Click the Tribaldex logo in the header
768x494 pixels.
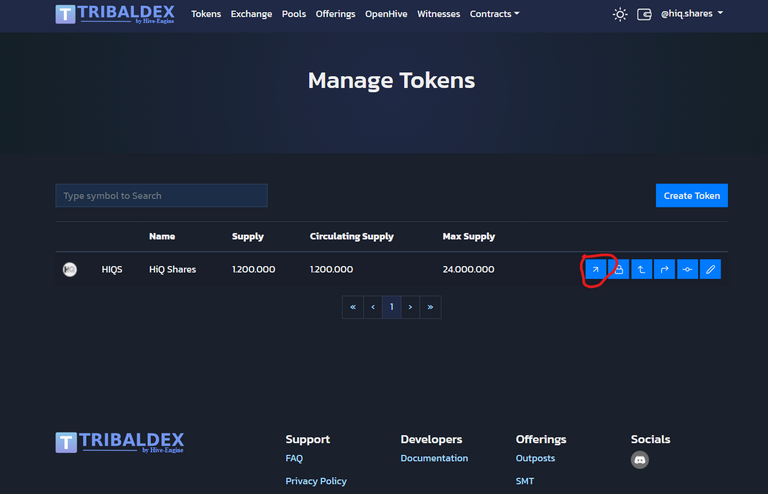click(115, 14)
